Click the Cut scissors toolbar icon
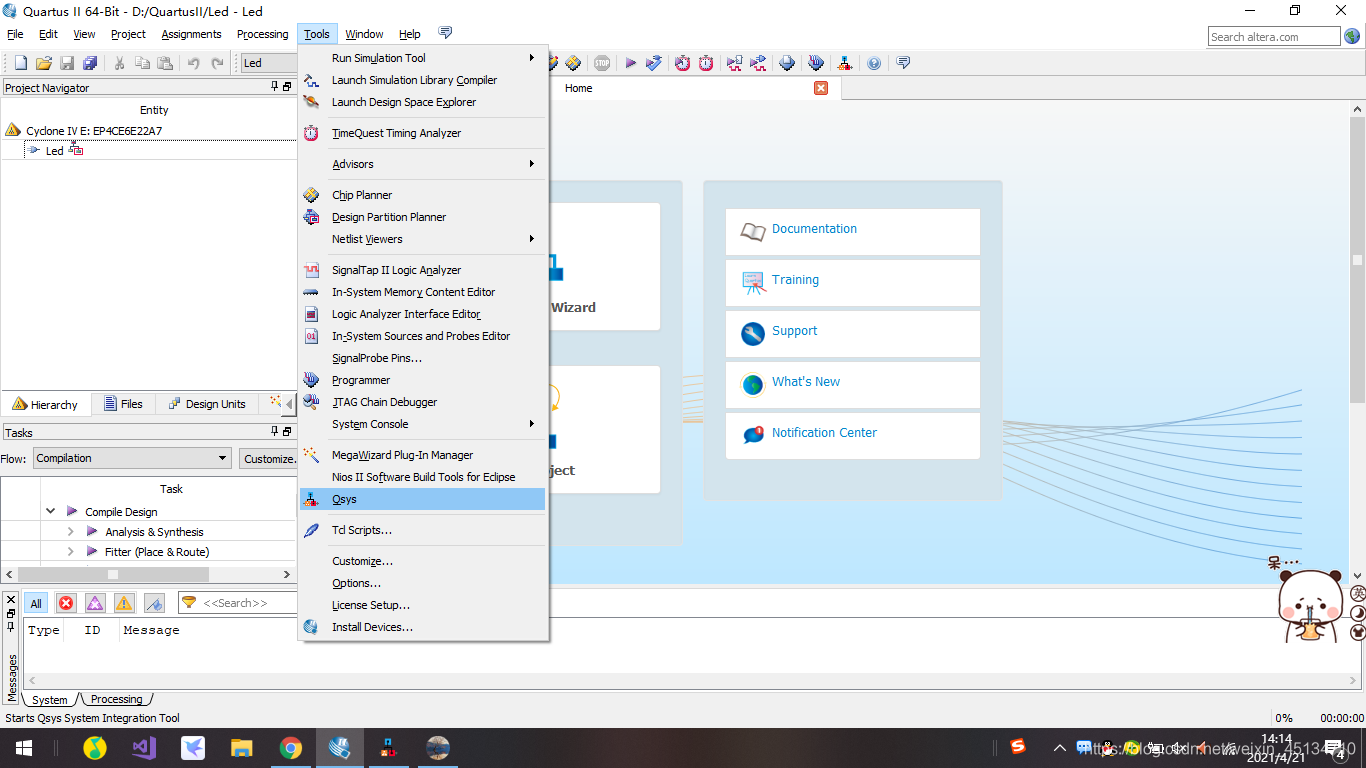 (x=120, y=63)
